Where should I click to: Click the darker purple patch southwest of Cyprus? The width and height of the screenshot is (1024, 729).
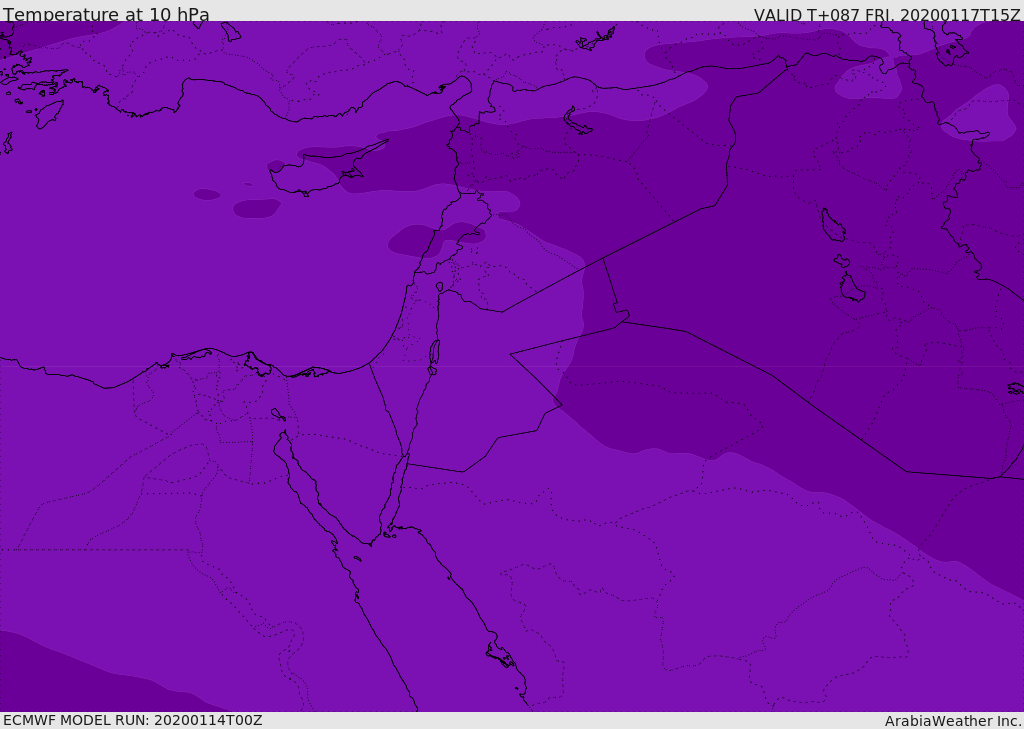pyautogui.click(x=257, y=208)
